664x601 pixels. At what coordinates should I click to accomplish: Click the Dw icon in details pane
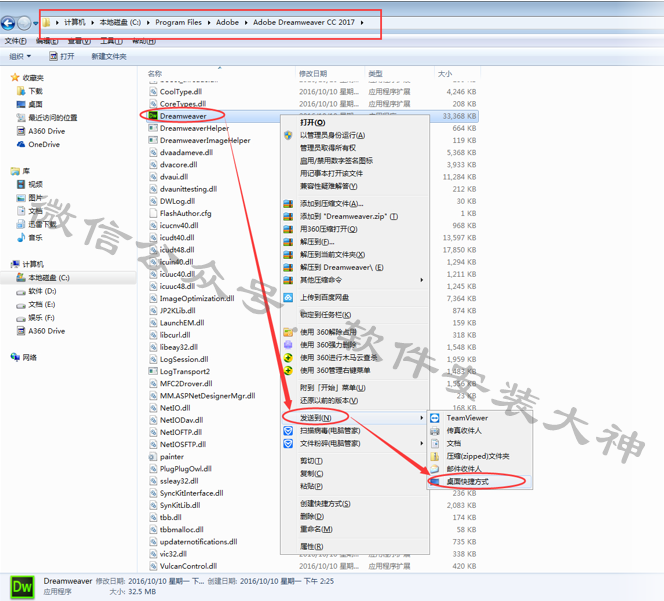click(x=22, y=587)
